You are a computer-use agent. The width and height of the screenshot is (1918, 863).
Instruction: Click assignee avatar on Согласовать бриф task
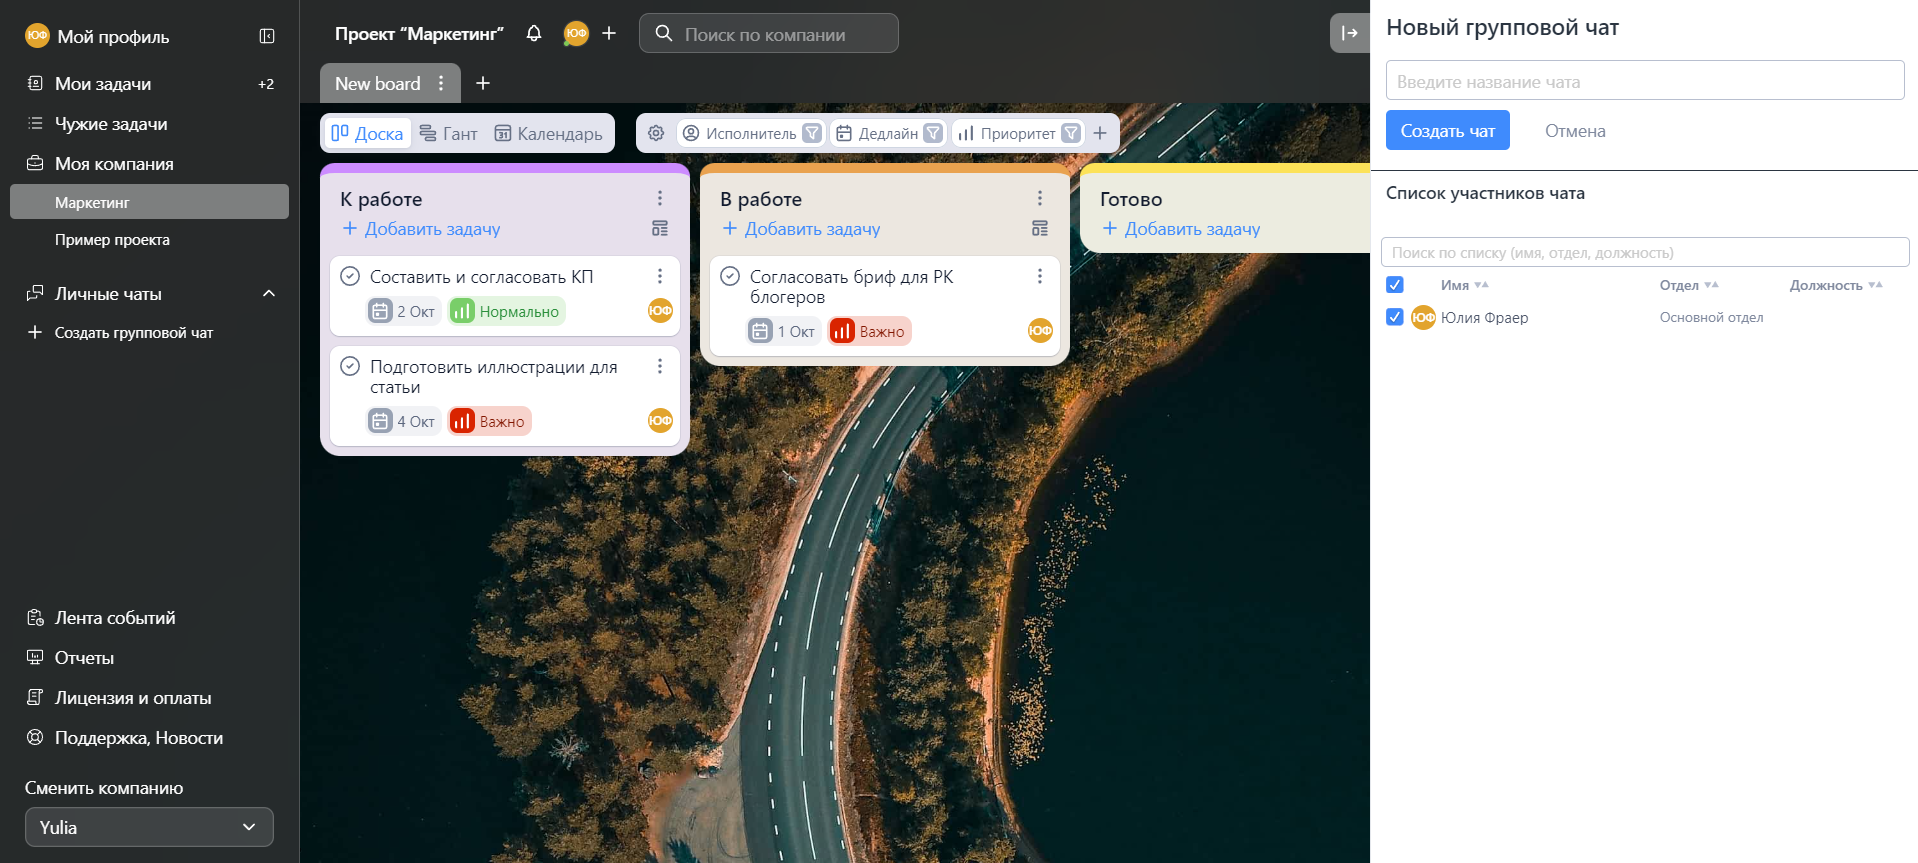(x=1040, y=331)
